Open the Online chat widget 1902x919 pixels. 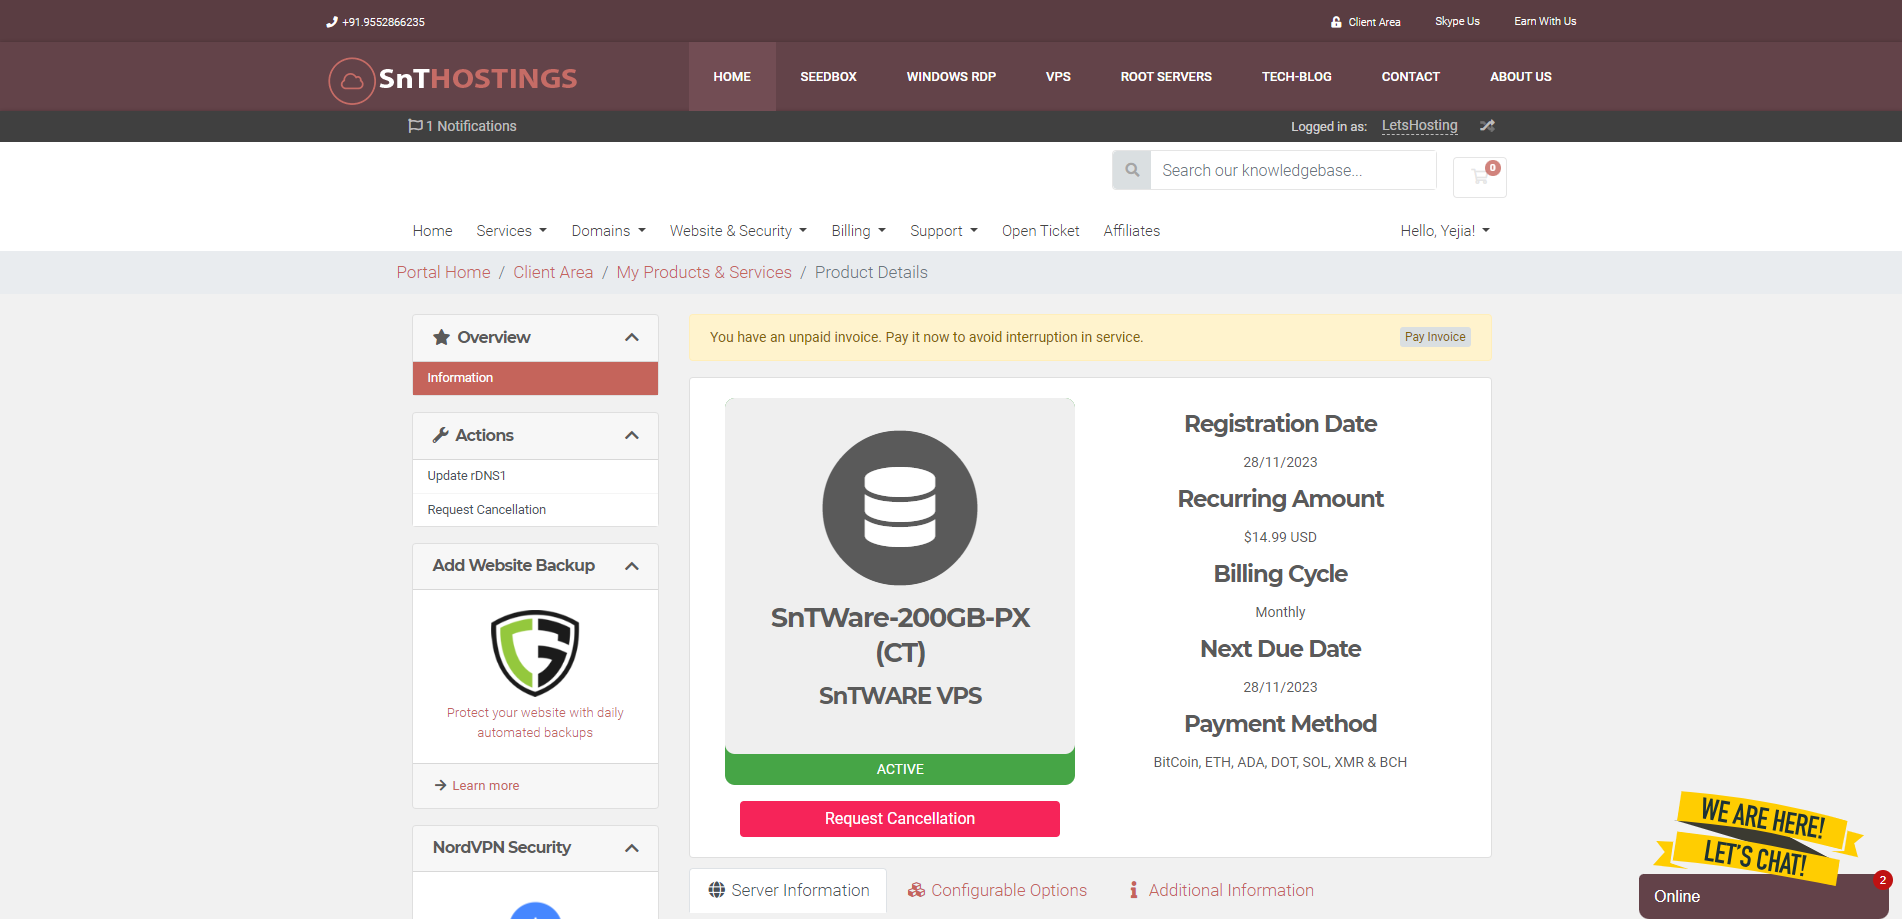pyautogui.click(x=1764, y=896)
